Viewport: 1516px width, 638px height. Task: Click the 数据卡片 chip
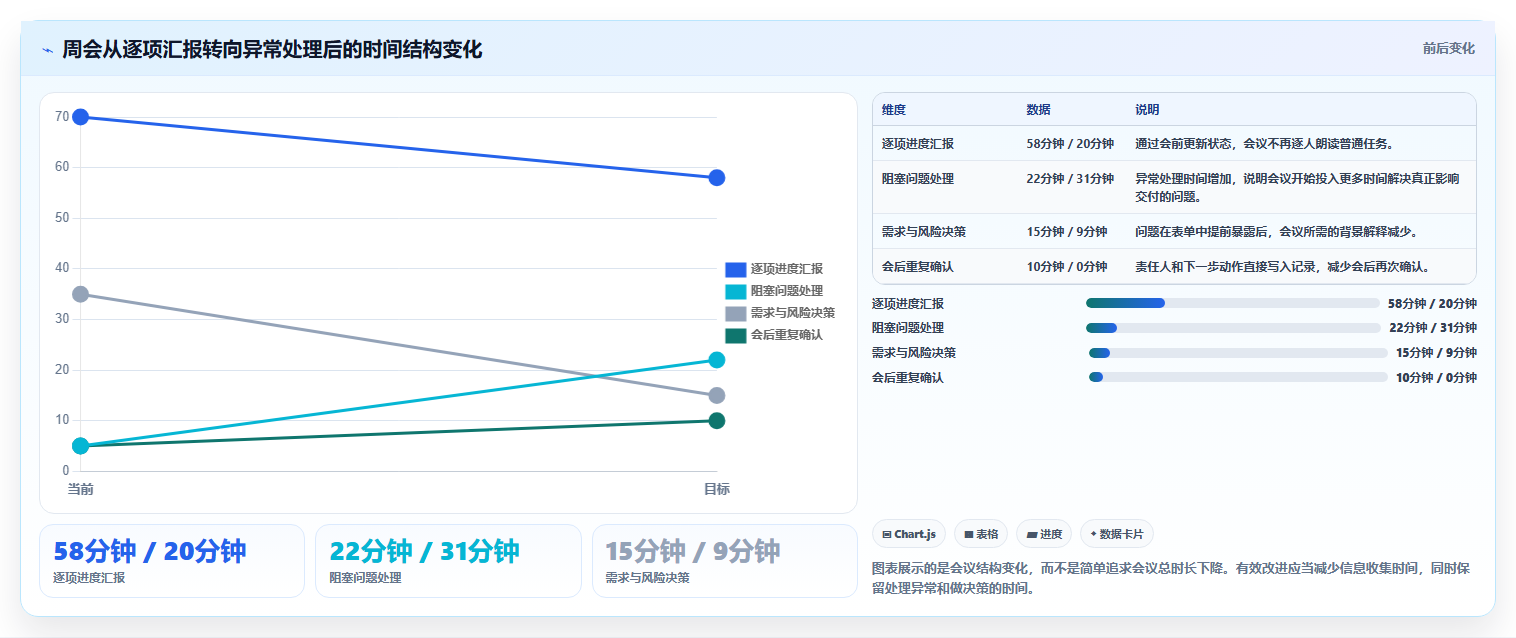point(1117,534)
